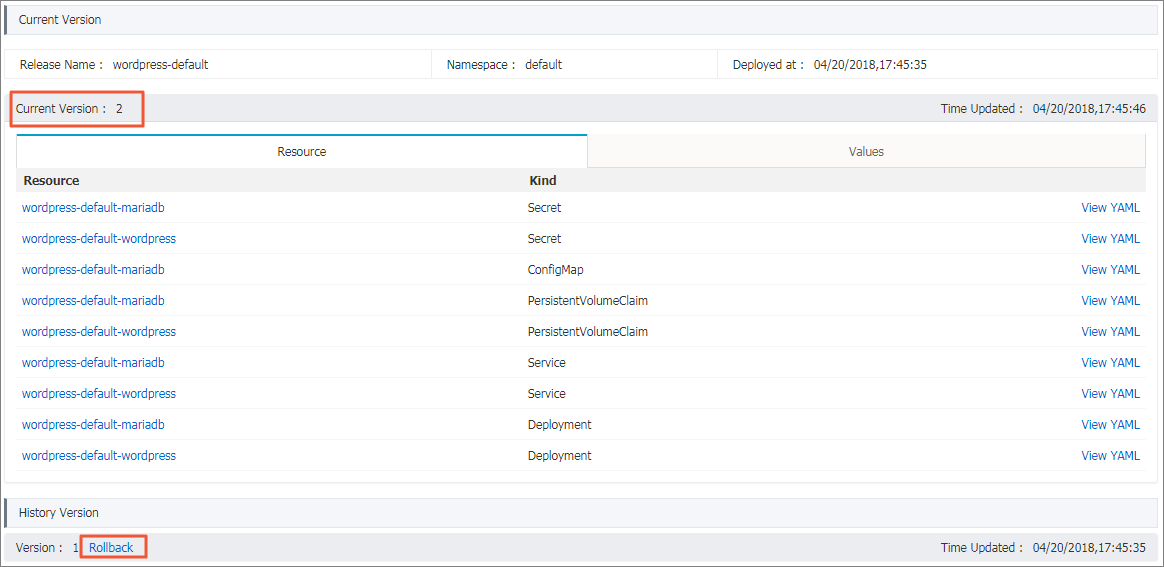This screenshot has width=1164, height=567.
Task: View YAML for mariadb PersistentVolumeClaim
Action: click(x=1110, y=301)
